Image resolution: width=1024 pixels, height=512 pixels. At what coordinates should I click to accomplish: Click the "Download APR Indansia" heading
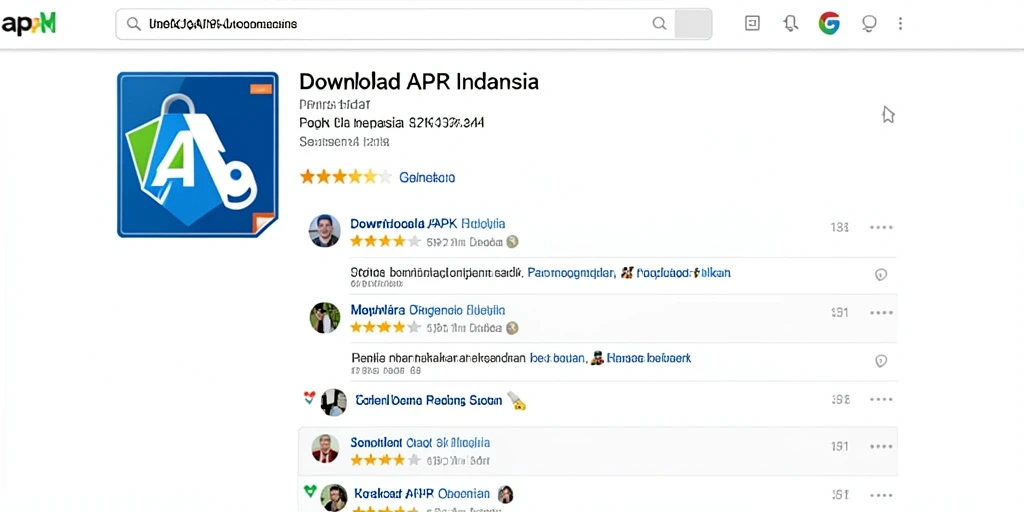click(419, 82)
